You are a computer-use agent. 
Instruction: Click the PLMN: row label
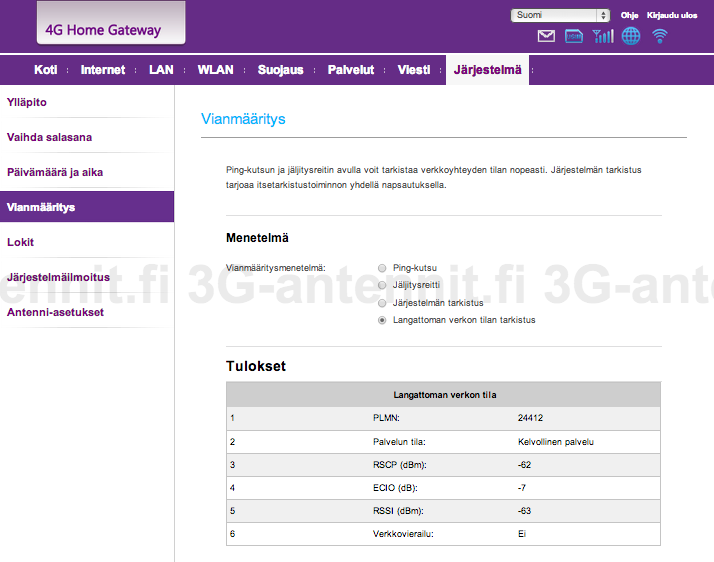pyautogui.click(x=386, y=418)
